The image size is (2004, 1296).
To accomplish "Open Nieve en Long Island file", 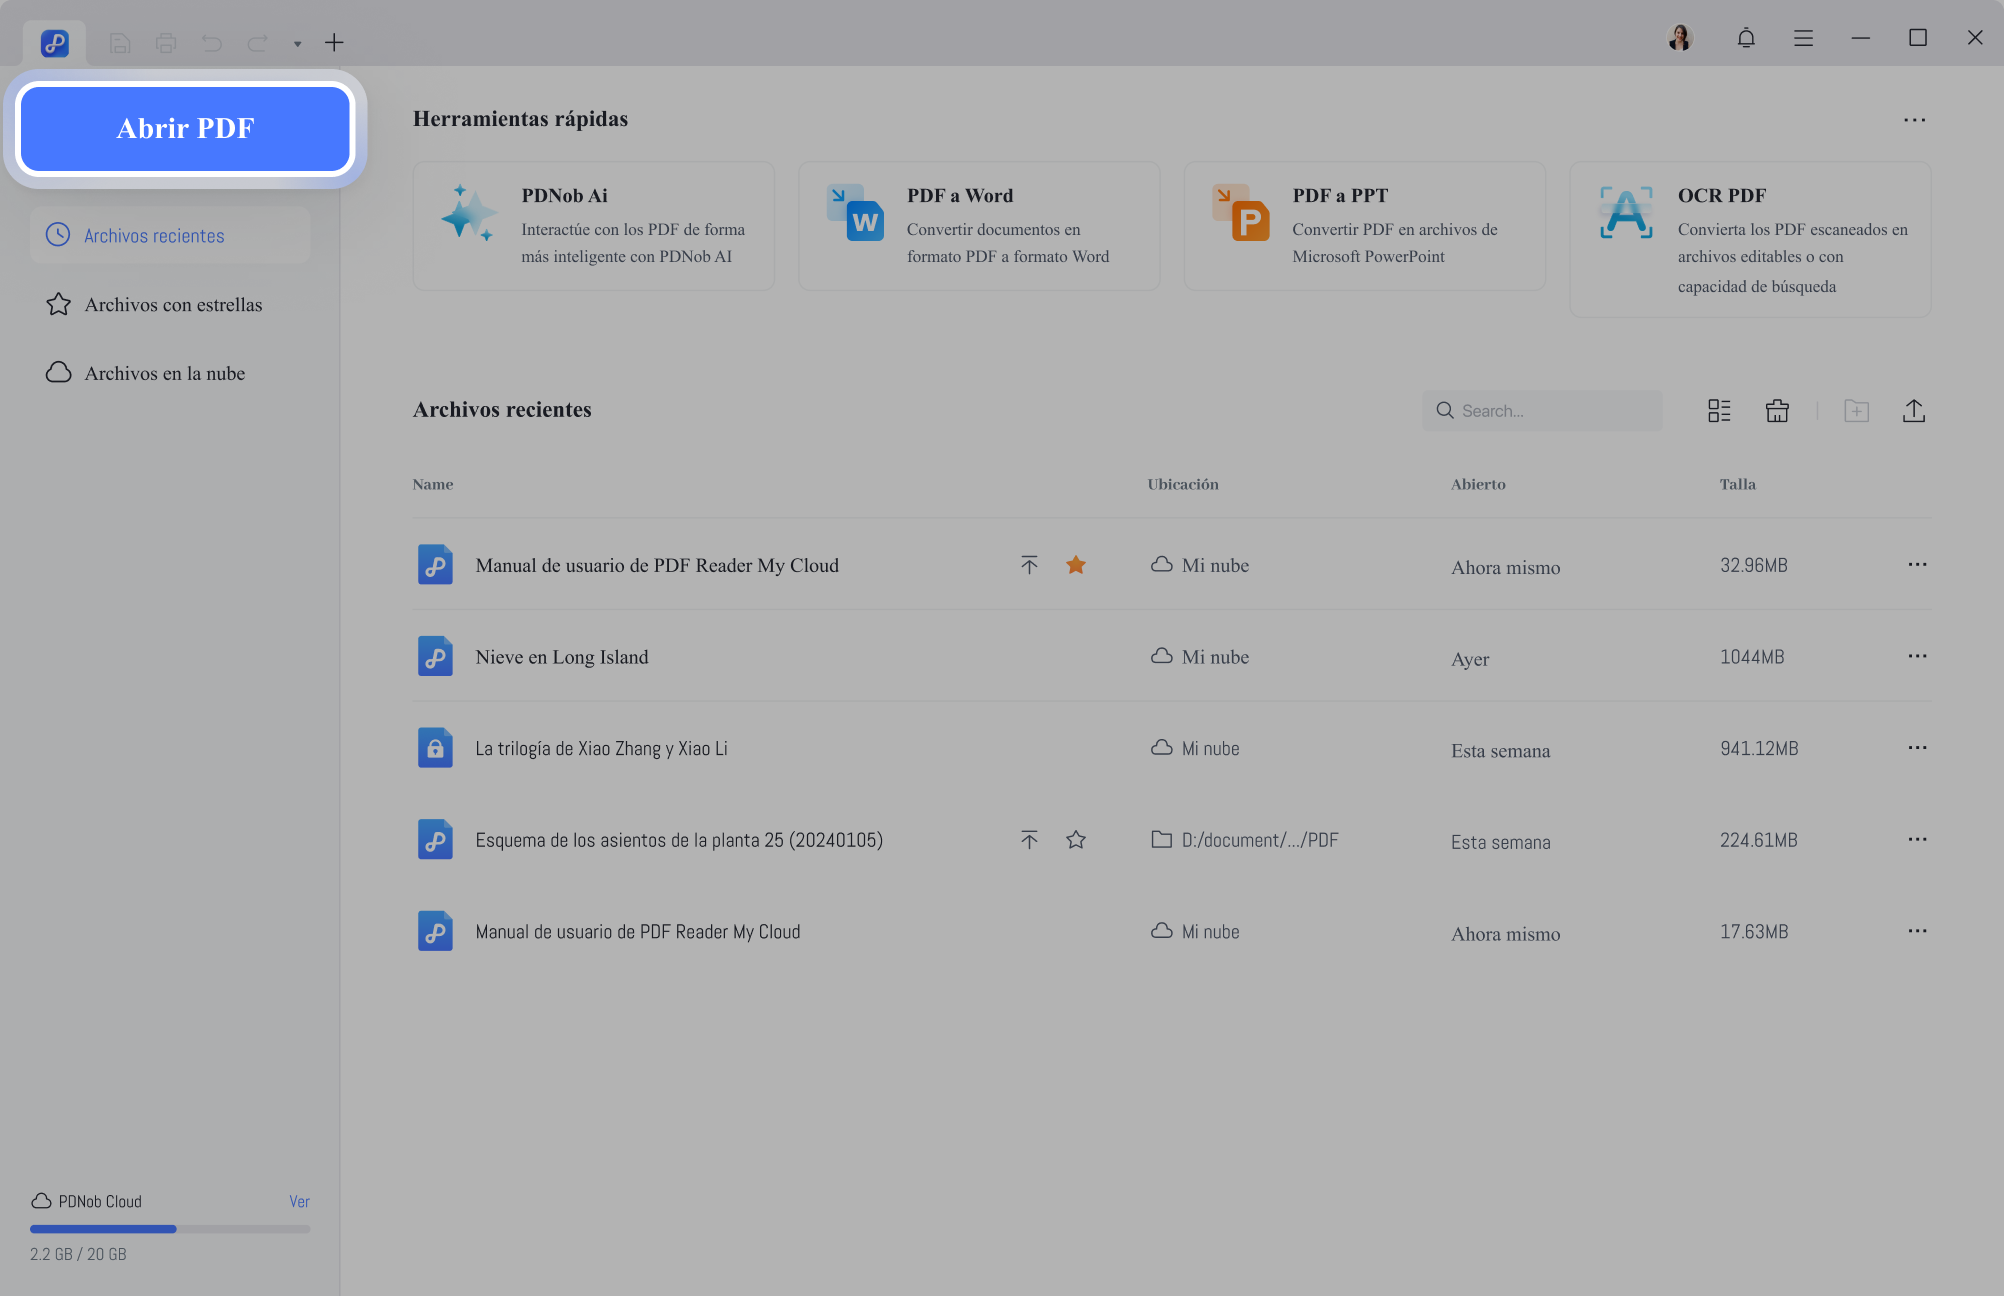I will pos(562,657).
